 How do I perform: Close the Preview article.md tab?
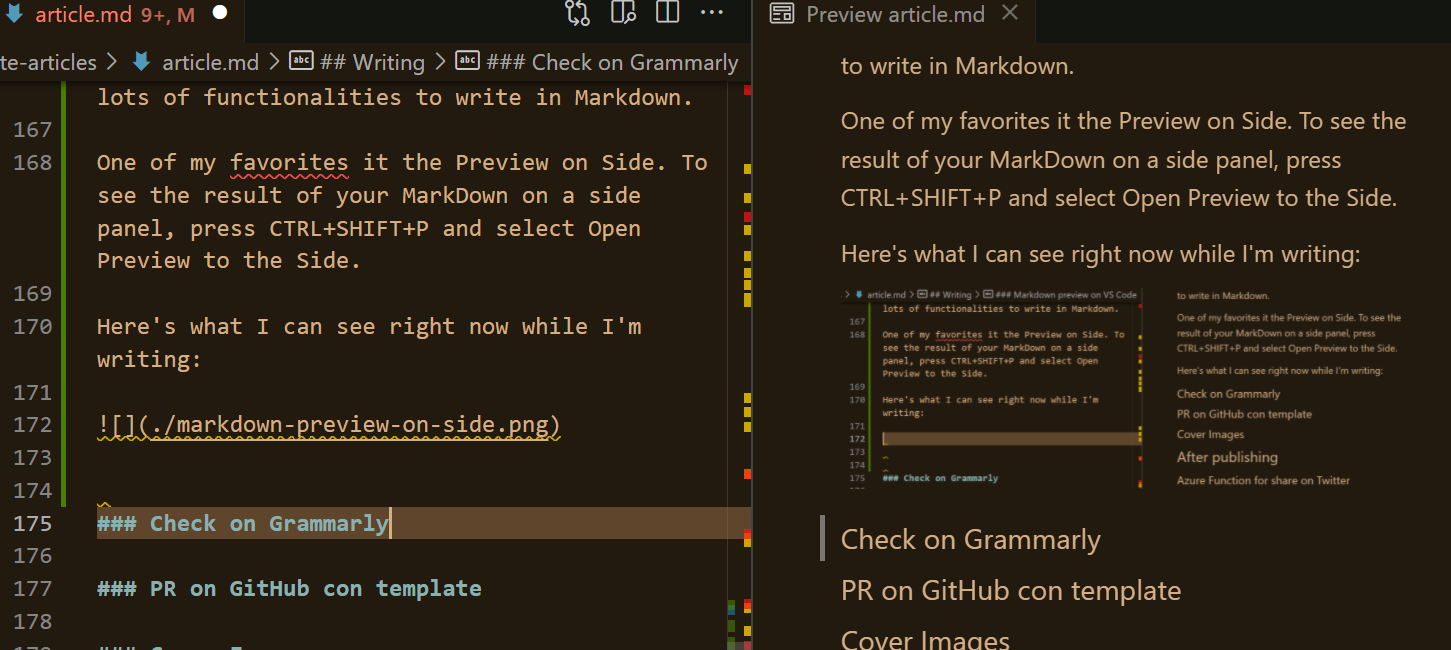[1009, 13]
